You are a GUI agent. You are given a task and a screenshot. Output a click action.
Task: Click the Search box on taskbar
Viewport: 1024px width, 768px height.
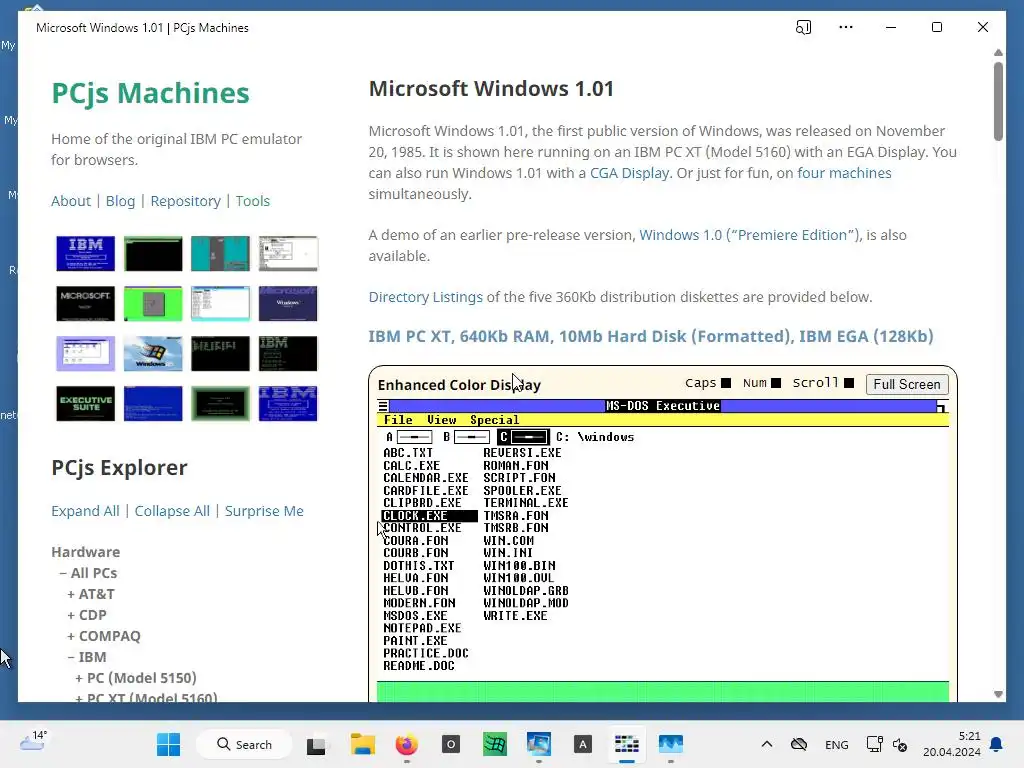point(244,744)
